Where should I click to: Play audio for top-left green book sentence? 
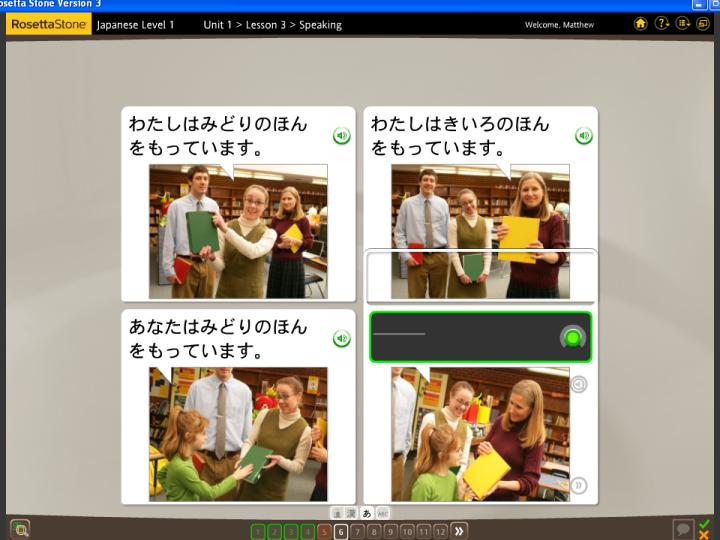(x=341, y=136)
